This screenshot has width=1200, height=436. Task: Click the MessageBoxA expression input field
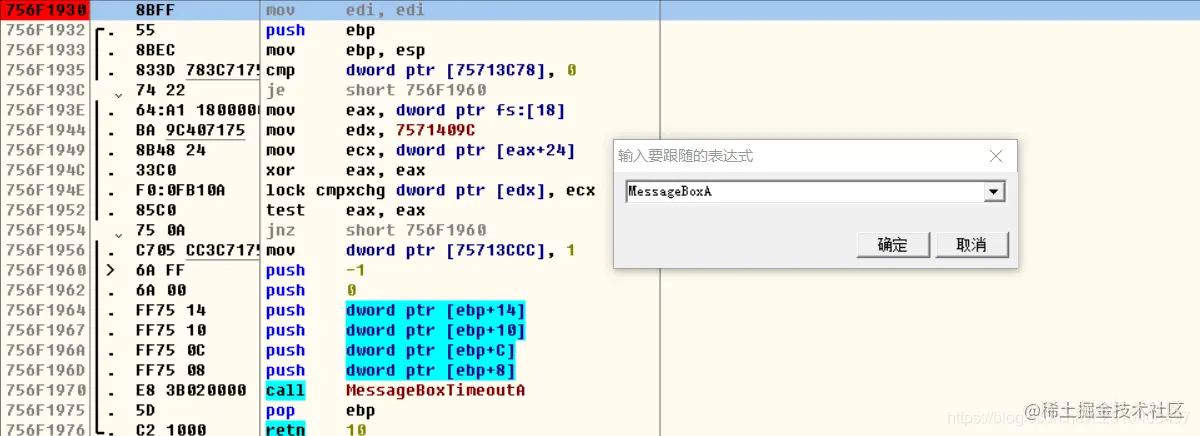point(805,191)
